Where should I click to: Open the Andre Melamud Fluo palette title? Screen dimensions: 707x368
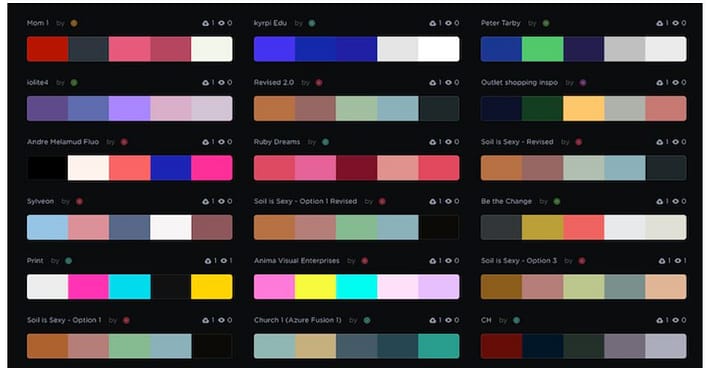click(63, 142)
